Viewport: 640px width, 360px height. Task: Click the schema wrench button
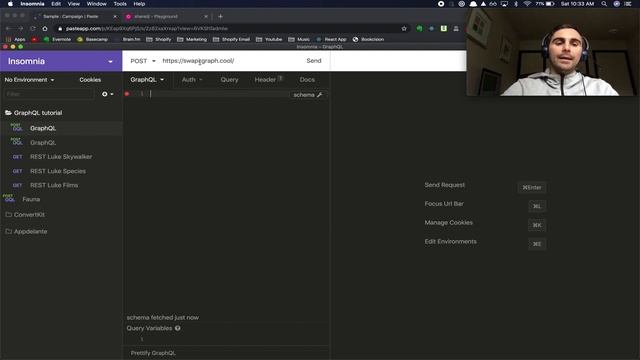(x=308, y=95)
